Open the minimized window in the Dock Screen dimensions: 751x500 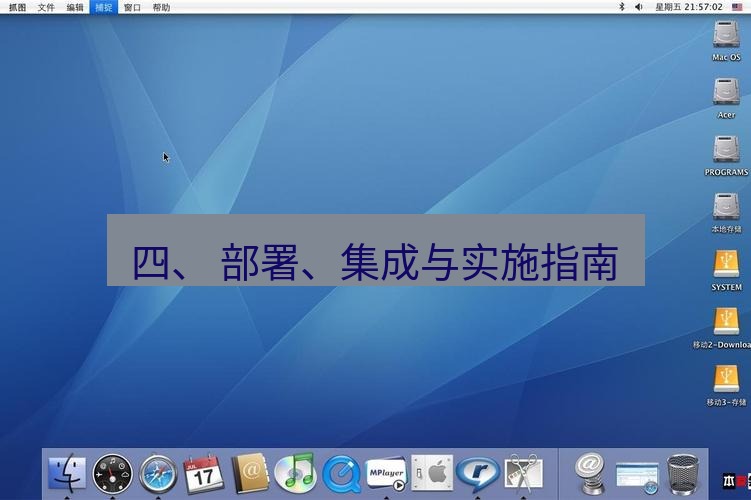(637, 477)
